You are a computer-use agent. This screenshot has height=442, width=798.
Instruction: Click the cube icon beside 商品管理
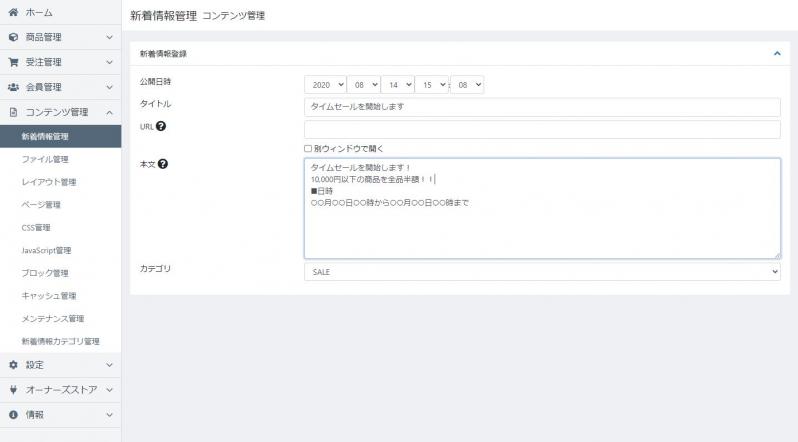coord(13,37)
